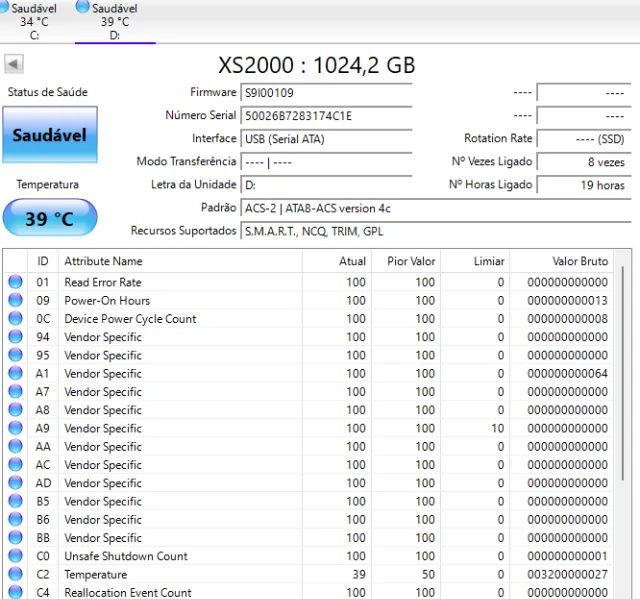Screen dimensions: 640x599
Task: Select the Read Error Rate attribute name
Action: pyautogui.click(x=103, y=282)
